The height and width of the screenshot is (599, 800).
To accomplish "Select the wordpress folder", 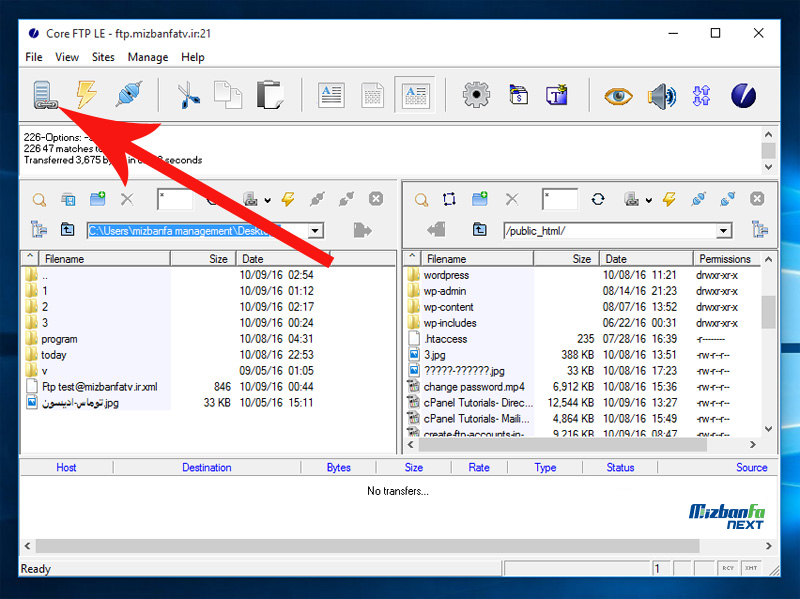I will point(446,275).
